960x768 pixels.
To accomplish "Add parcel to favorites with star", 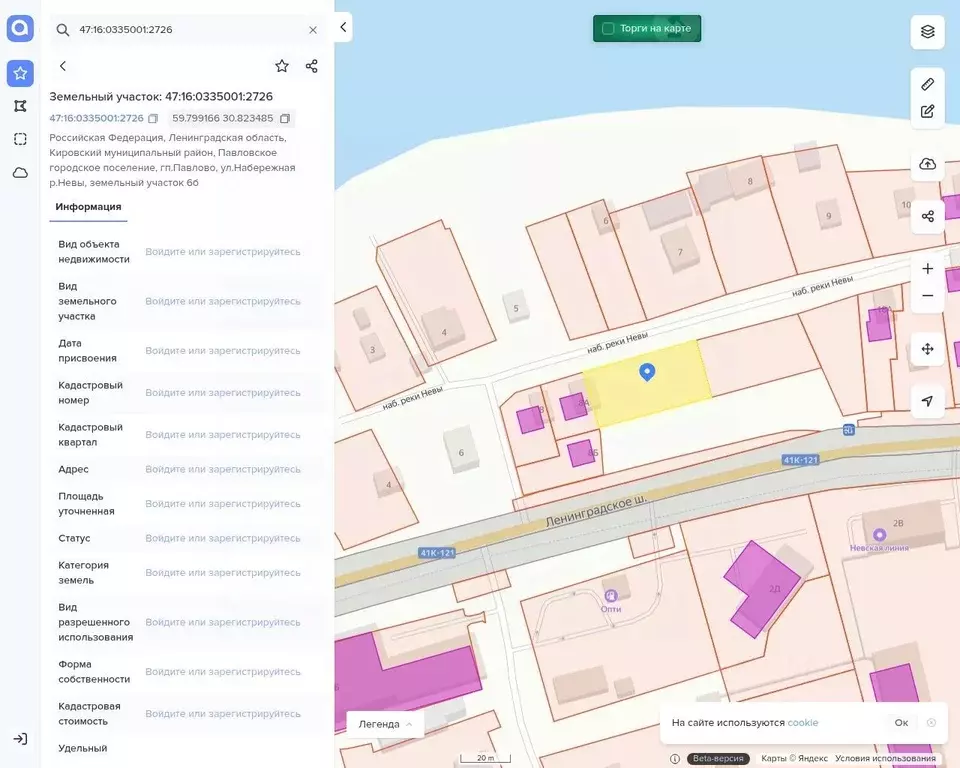I will [x=282, y=66].
